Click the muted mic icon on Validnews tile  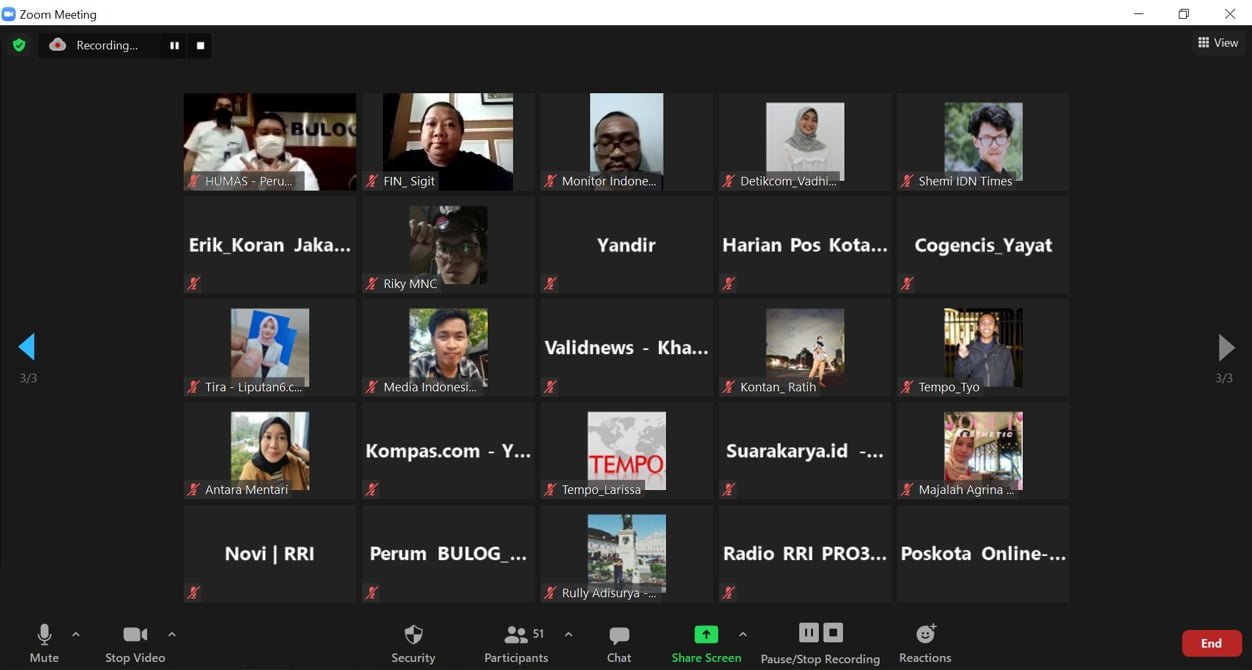coord(550,387)
